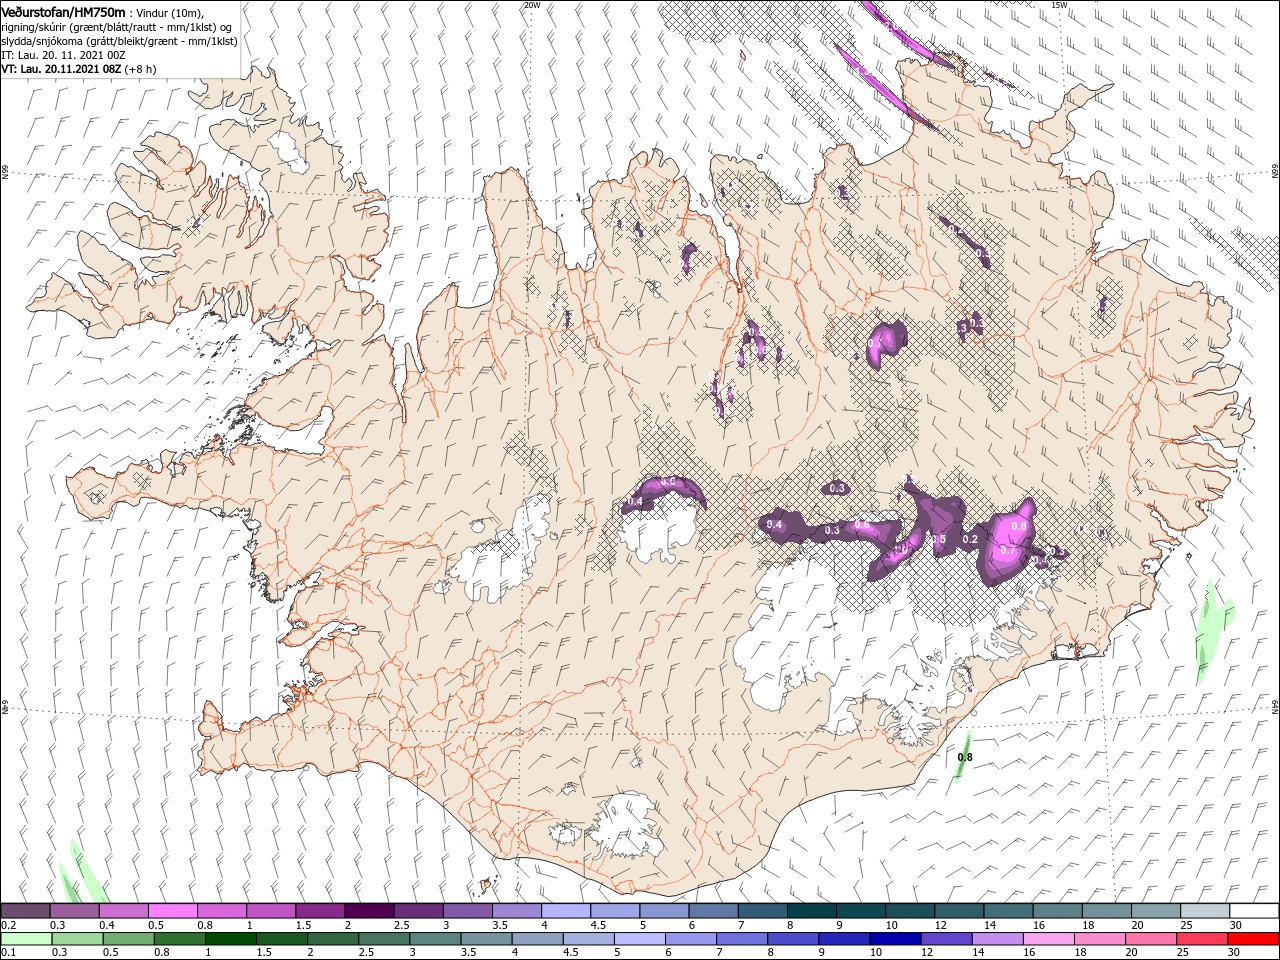Select the 'IT: Lau. 20. 11. 2021 00Z' text
The image size is (1280, 960).
pos(64,55)
